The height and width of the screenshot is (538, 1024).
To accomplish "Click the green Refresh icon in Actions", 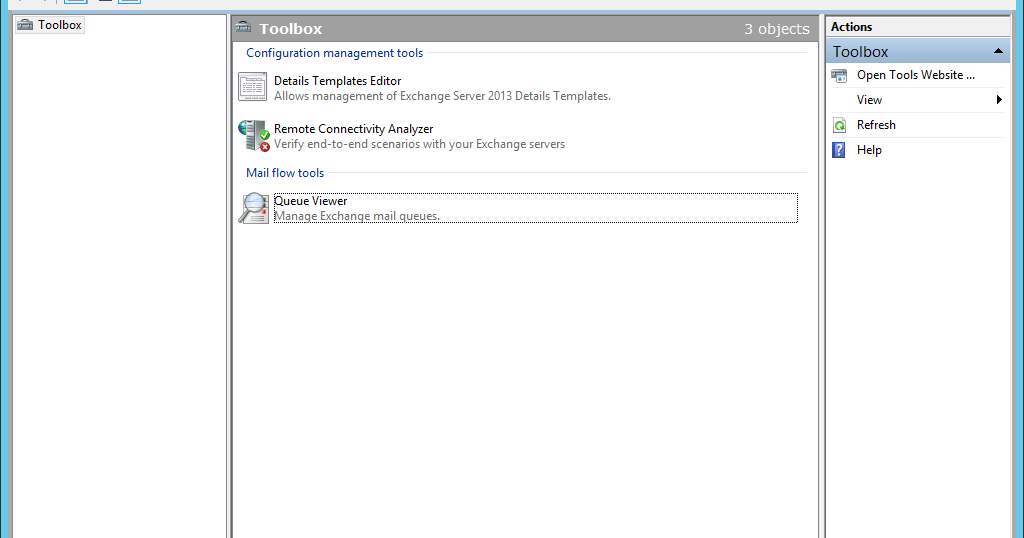I will (x=839, y=125).
